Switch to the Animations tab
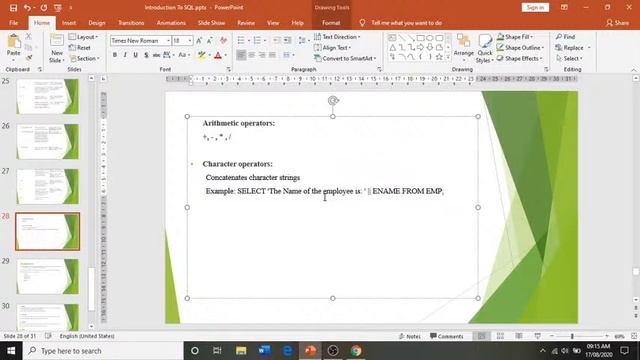The width and height of the screenshot is (640, 360). pyautogui.click(x=171, y=23)
